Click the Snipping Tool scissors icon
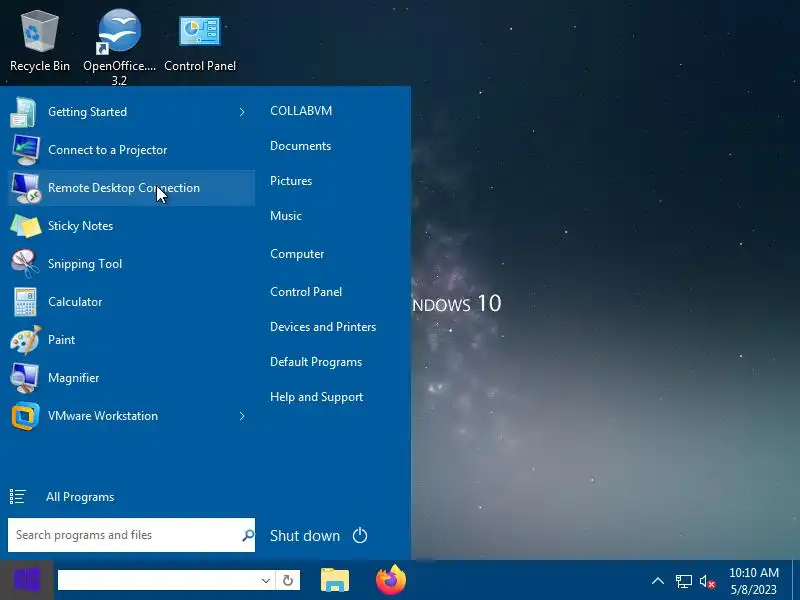The width and height of the screenshot is (800, 600). click(x=24, y=264)
